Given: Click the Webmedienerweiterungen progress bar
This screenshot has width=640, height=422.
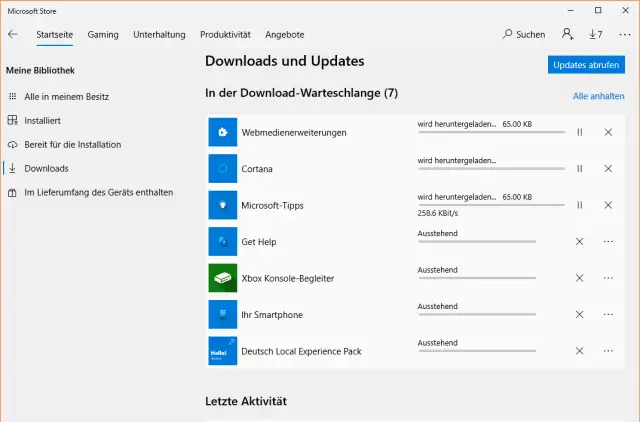Looking at the screenshot, I should coord(490,132).
